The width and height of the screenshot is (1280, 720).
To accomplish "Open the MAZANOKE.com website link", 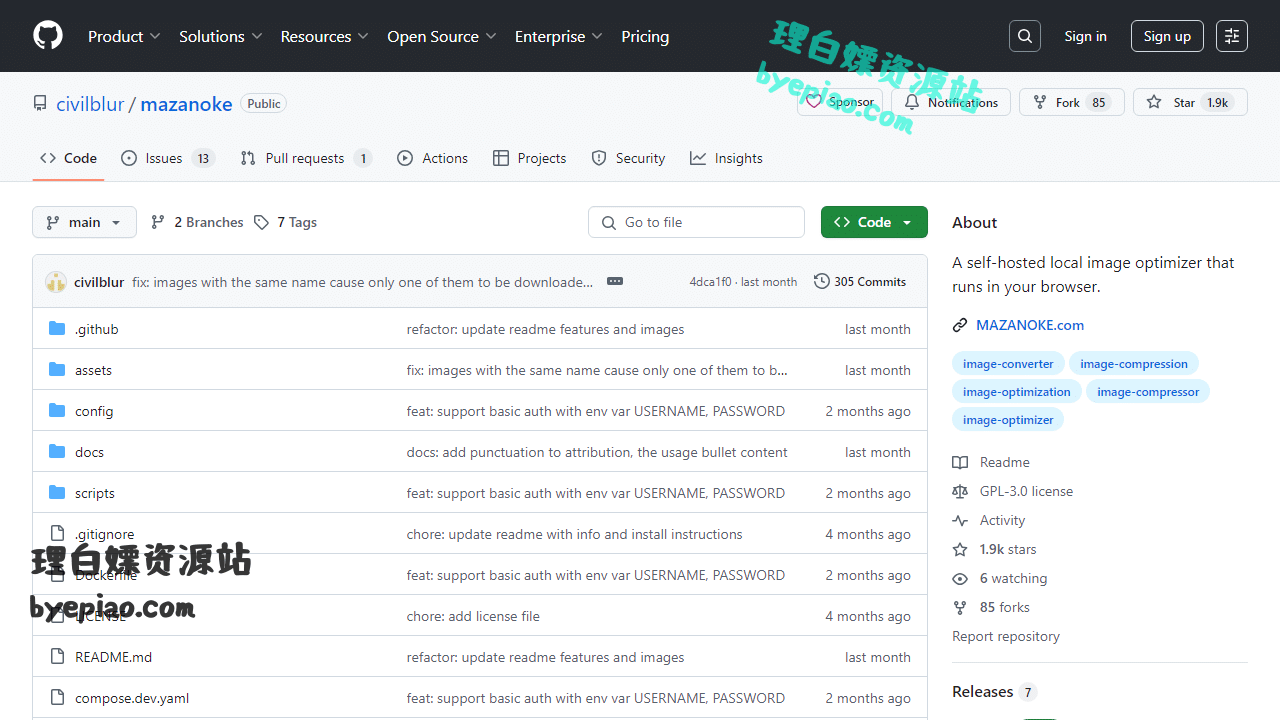I will pos(1030,325).
